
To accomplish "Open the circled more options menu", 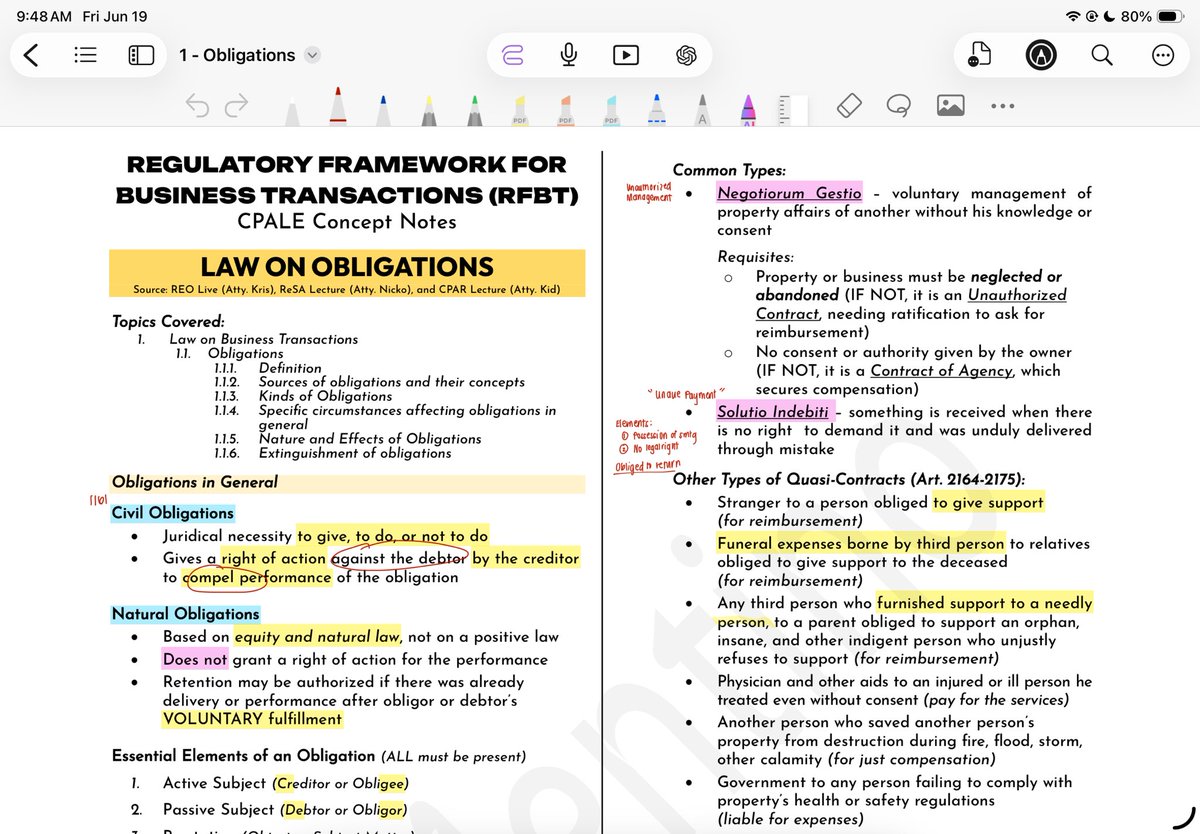I will pos(1163,55).
